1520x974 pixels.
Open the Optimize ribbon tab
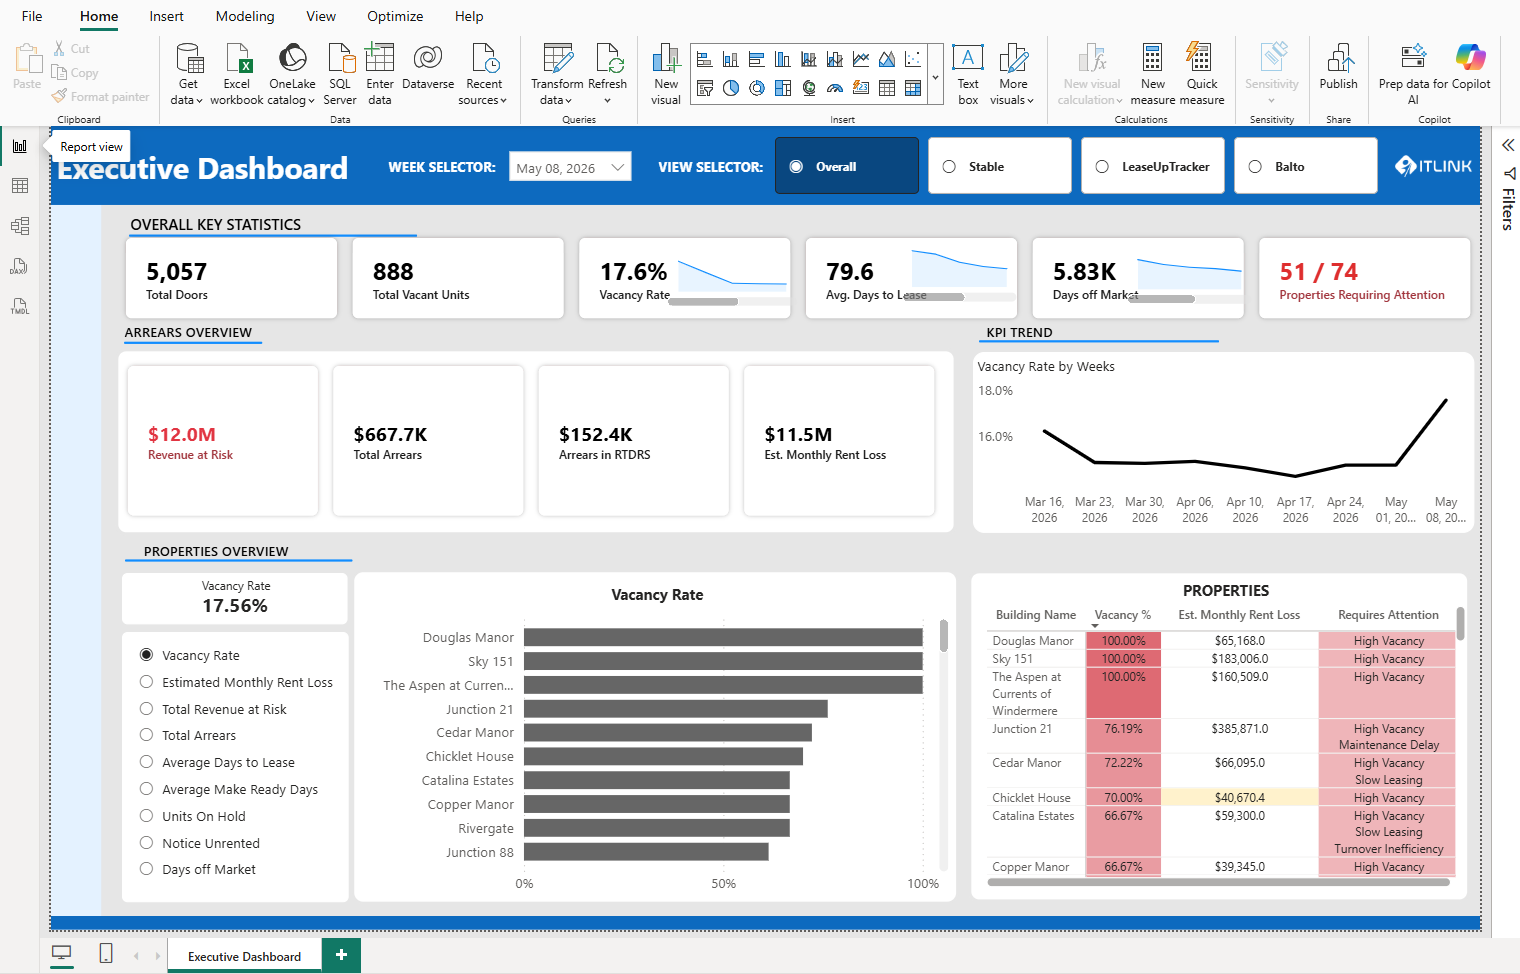[395, 16]
